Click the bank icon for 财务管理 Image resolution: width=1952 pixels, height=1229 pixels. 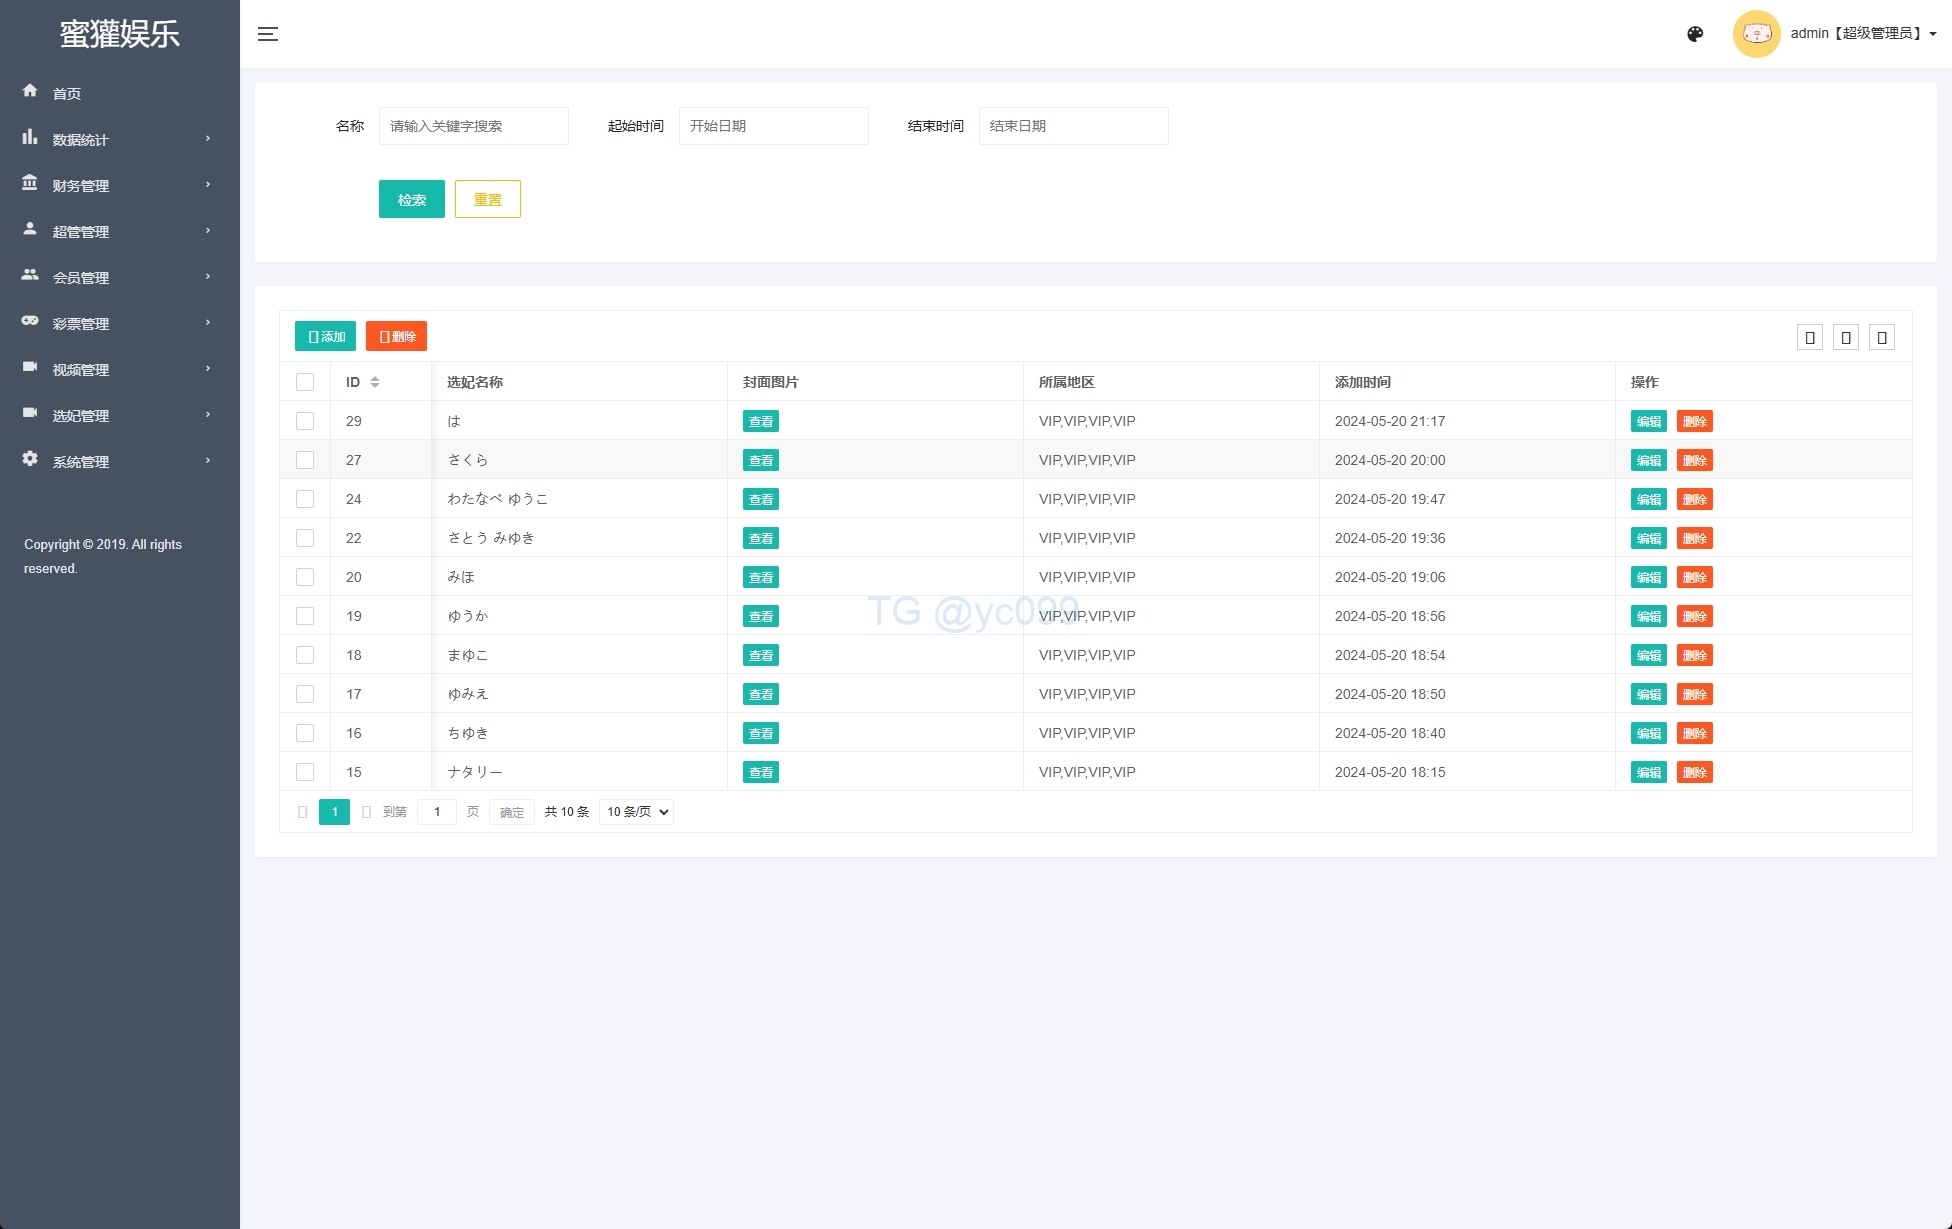tap(30, 183)
